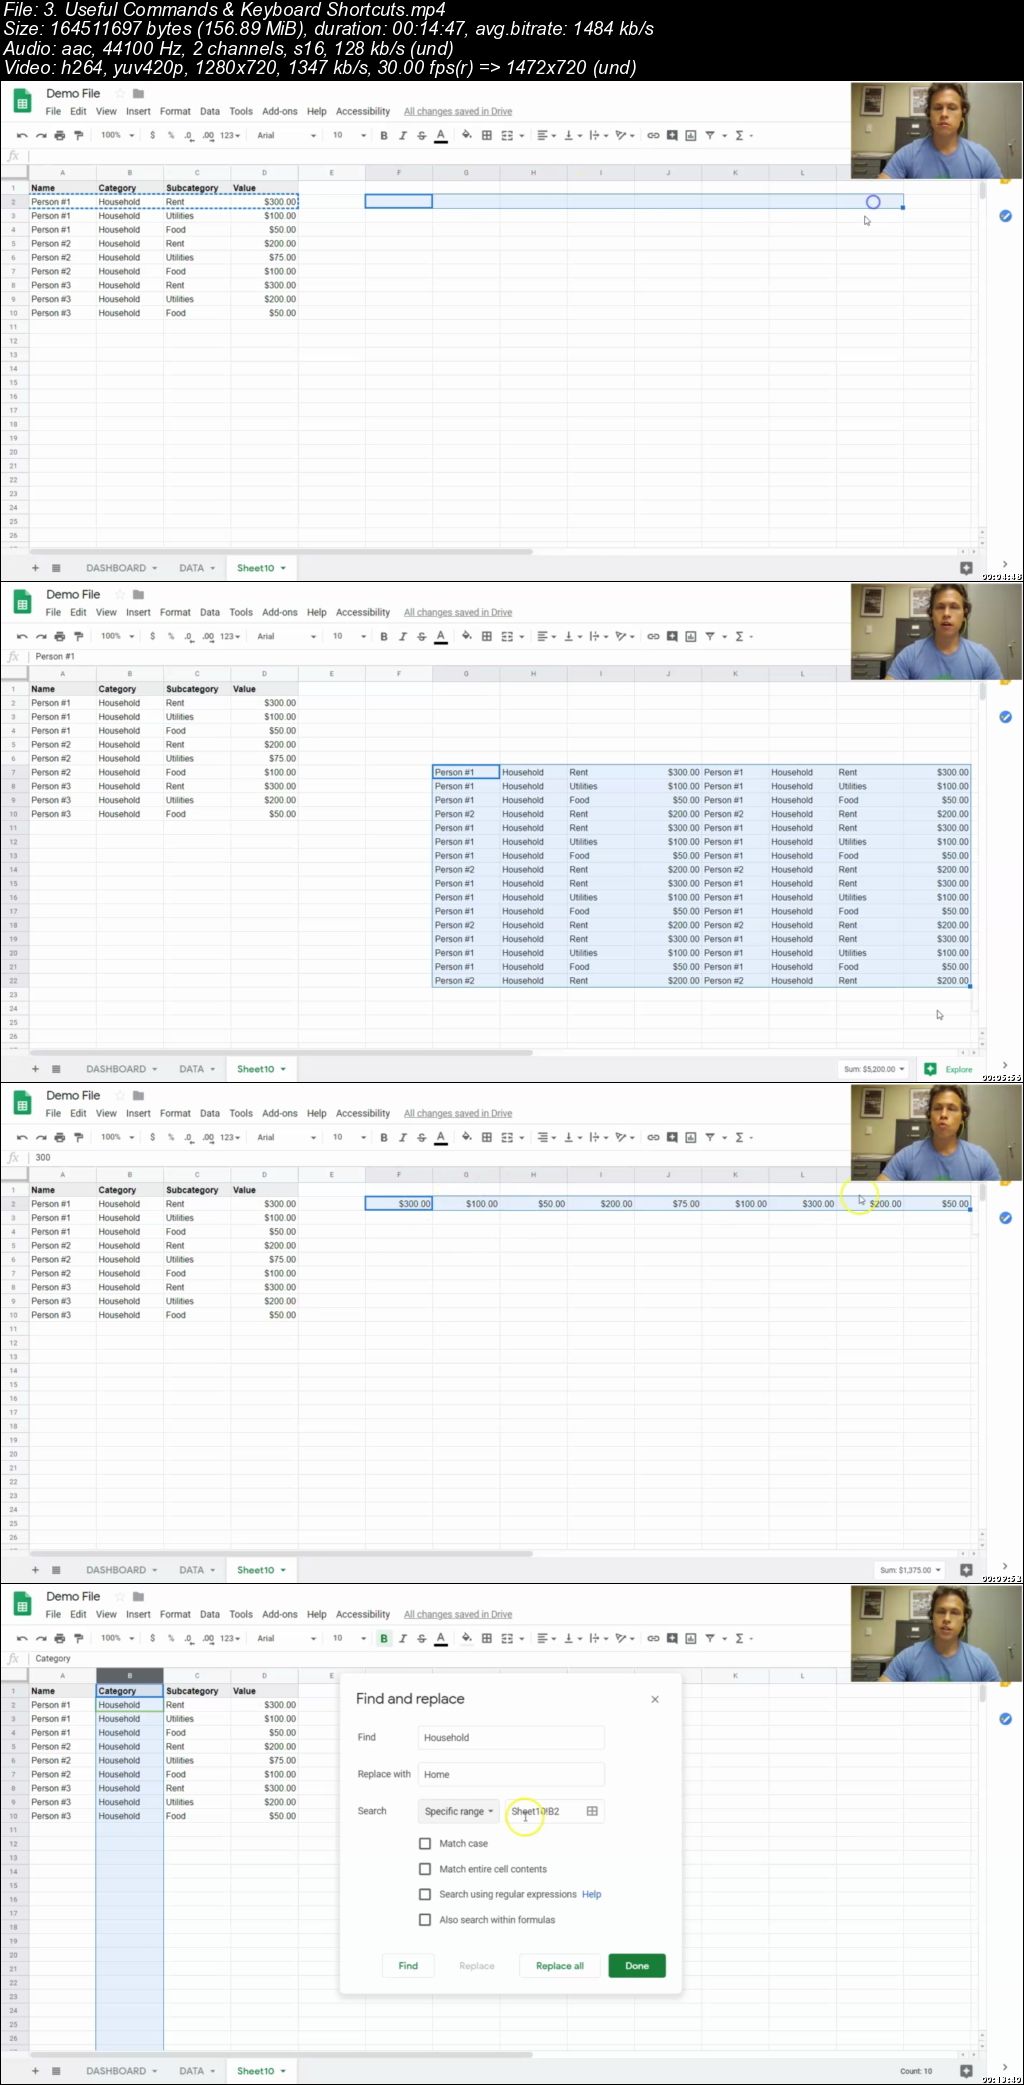Click the Find button in dialog
1024x2085 pixels.
[408, 1966]
